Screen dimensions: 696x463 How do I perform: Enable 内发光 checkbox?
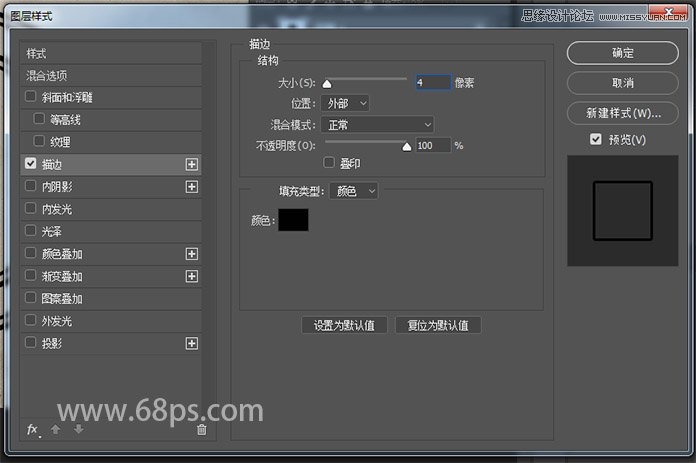(31, 208)
